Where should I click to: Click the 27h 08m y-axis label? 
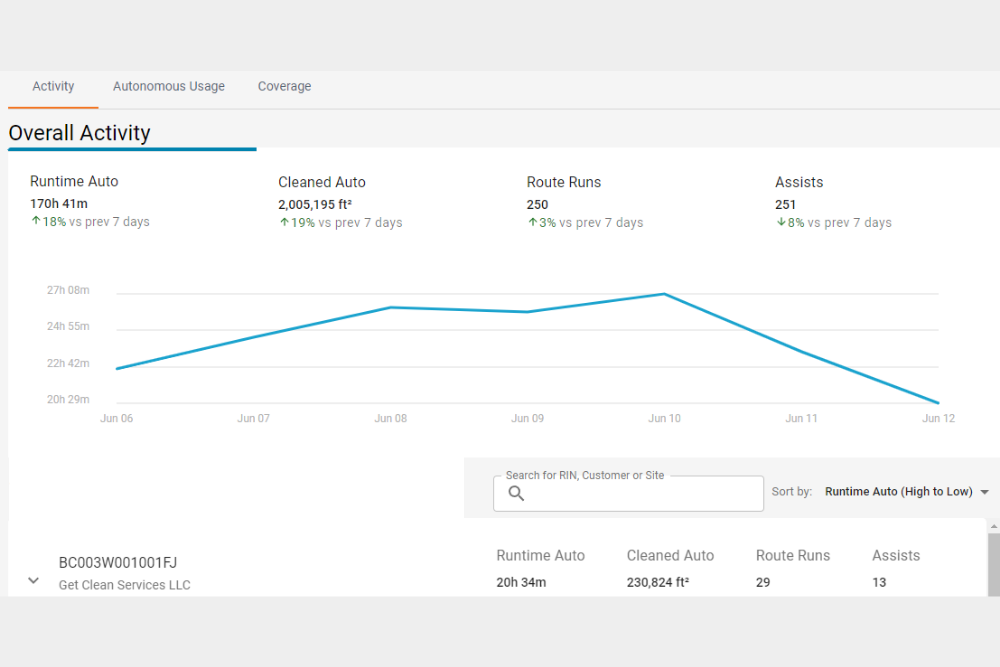point(68,290)
